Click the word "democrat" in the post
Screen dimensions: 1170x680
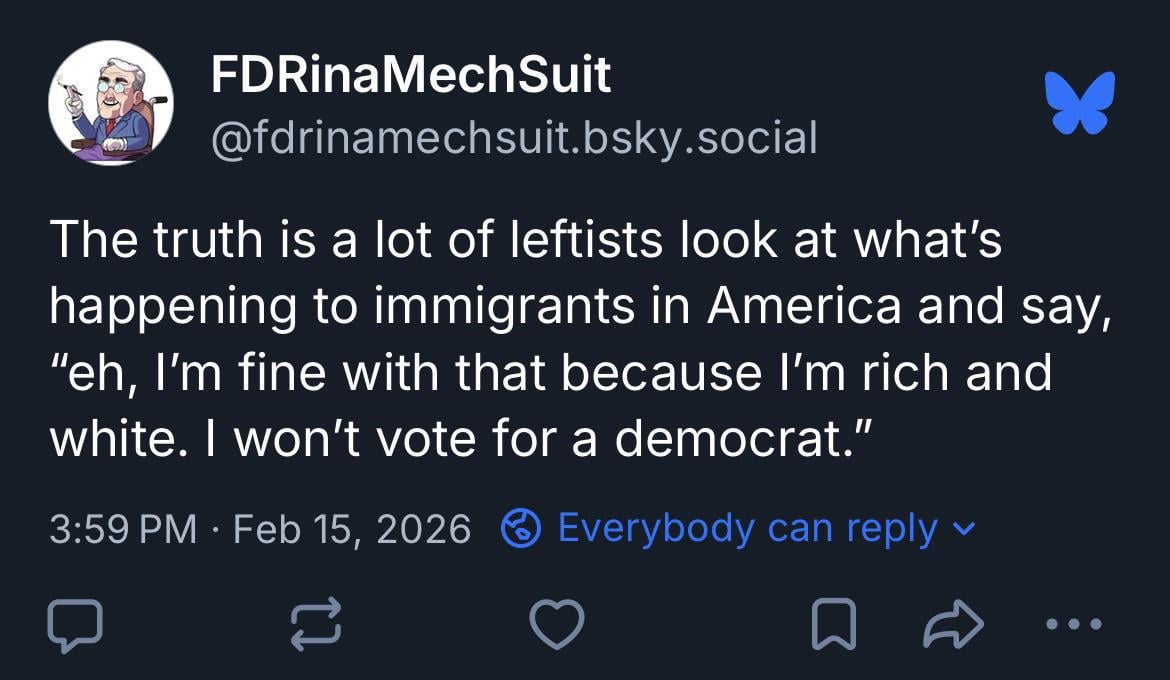click(x=728, y=438)
